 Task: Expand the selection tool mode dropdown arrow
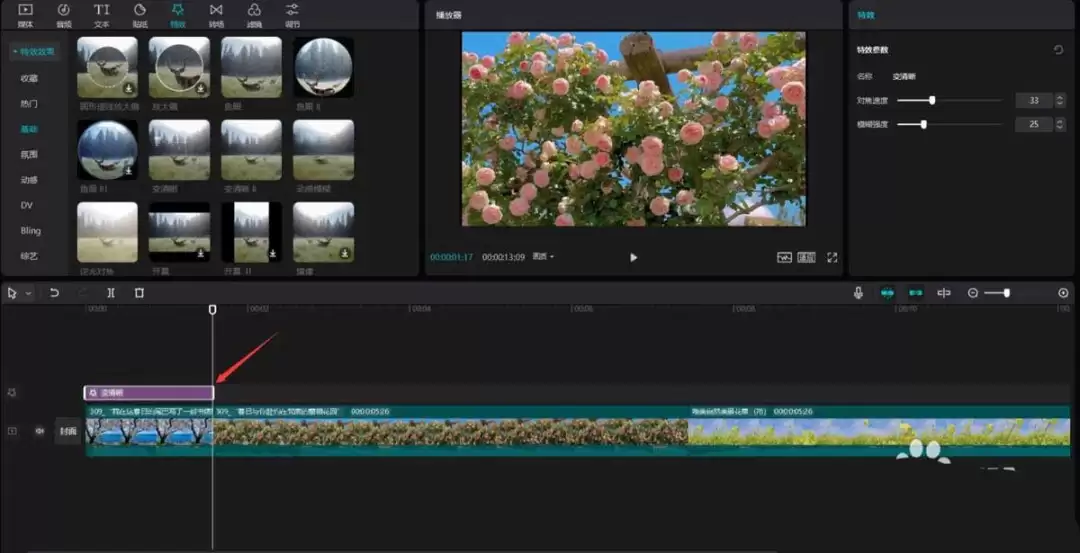28,294
